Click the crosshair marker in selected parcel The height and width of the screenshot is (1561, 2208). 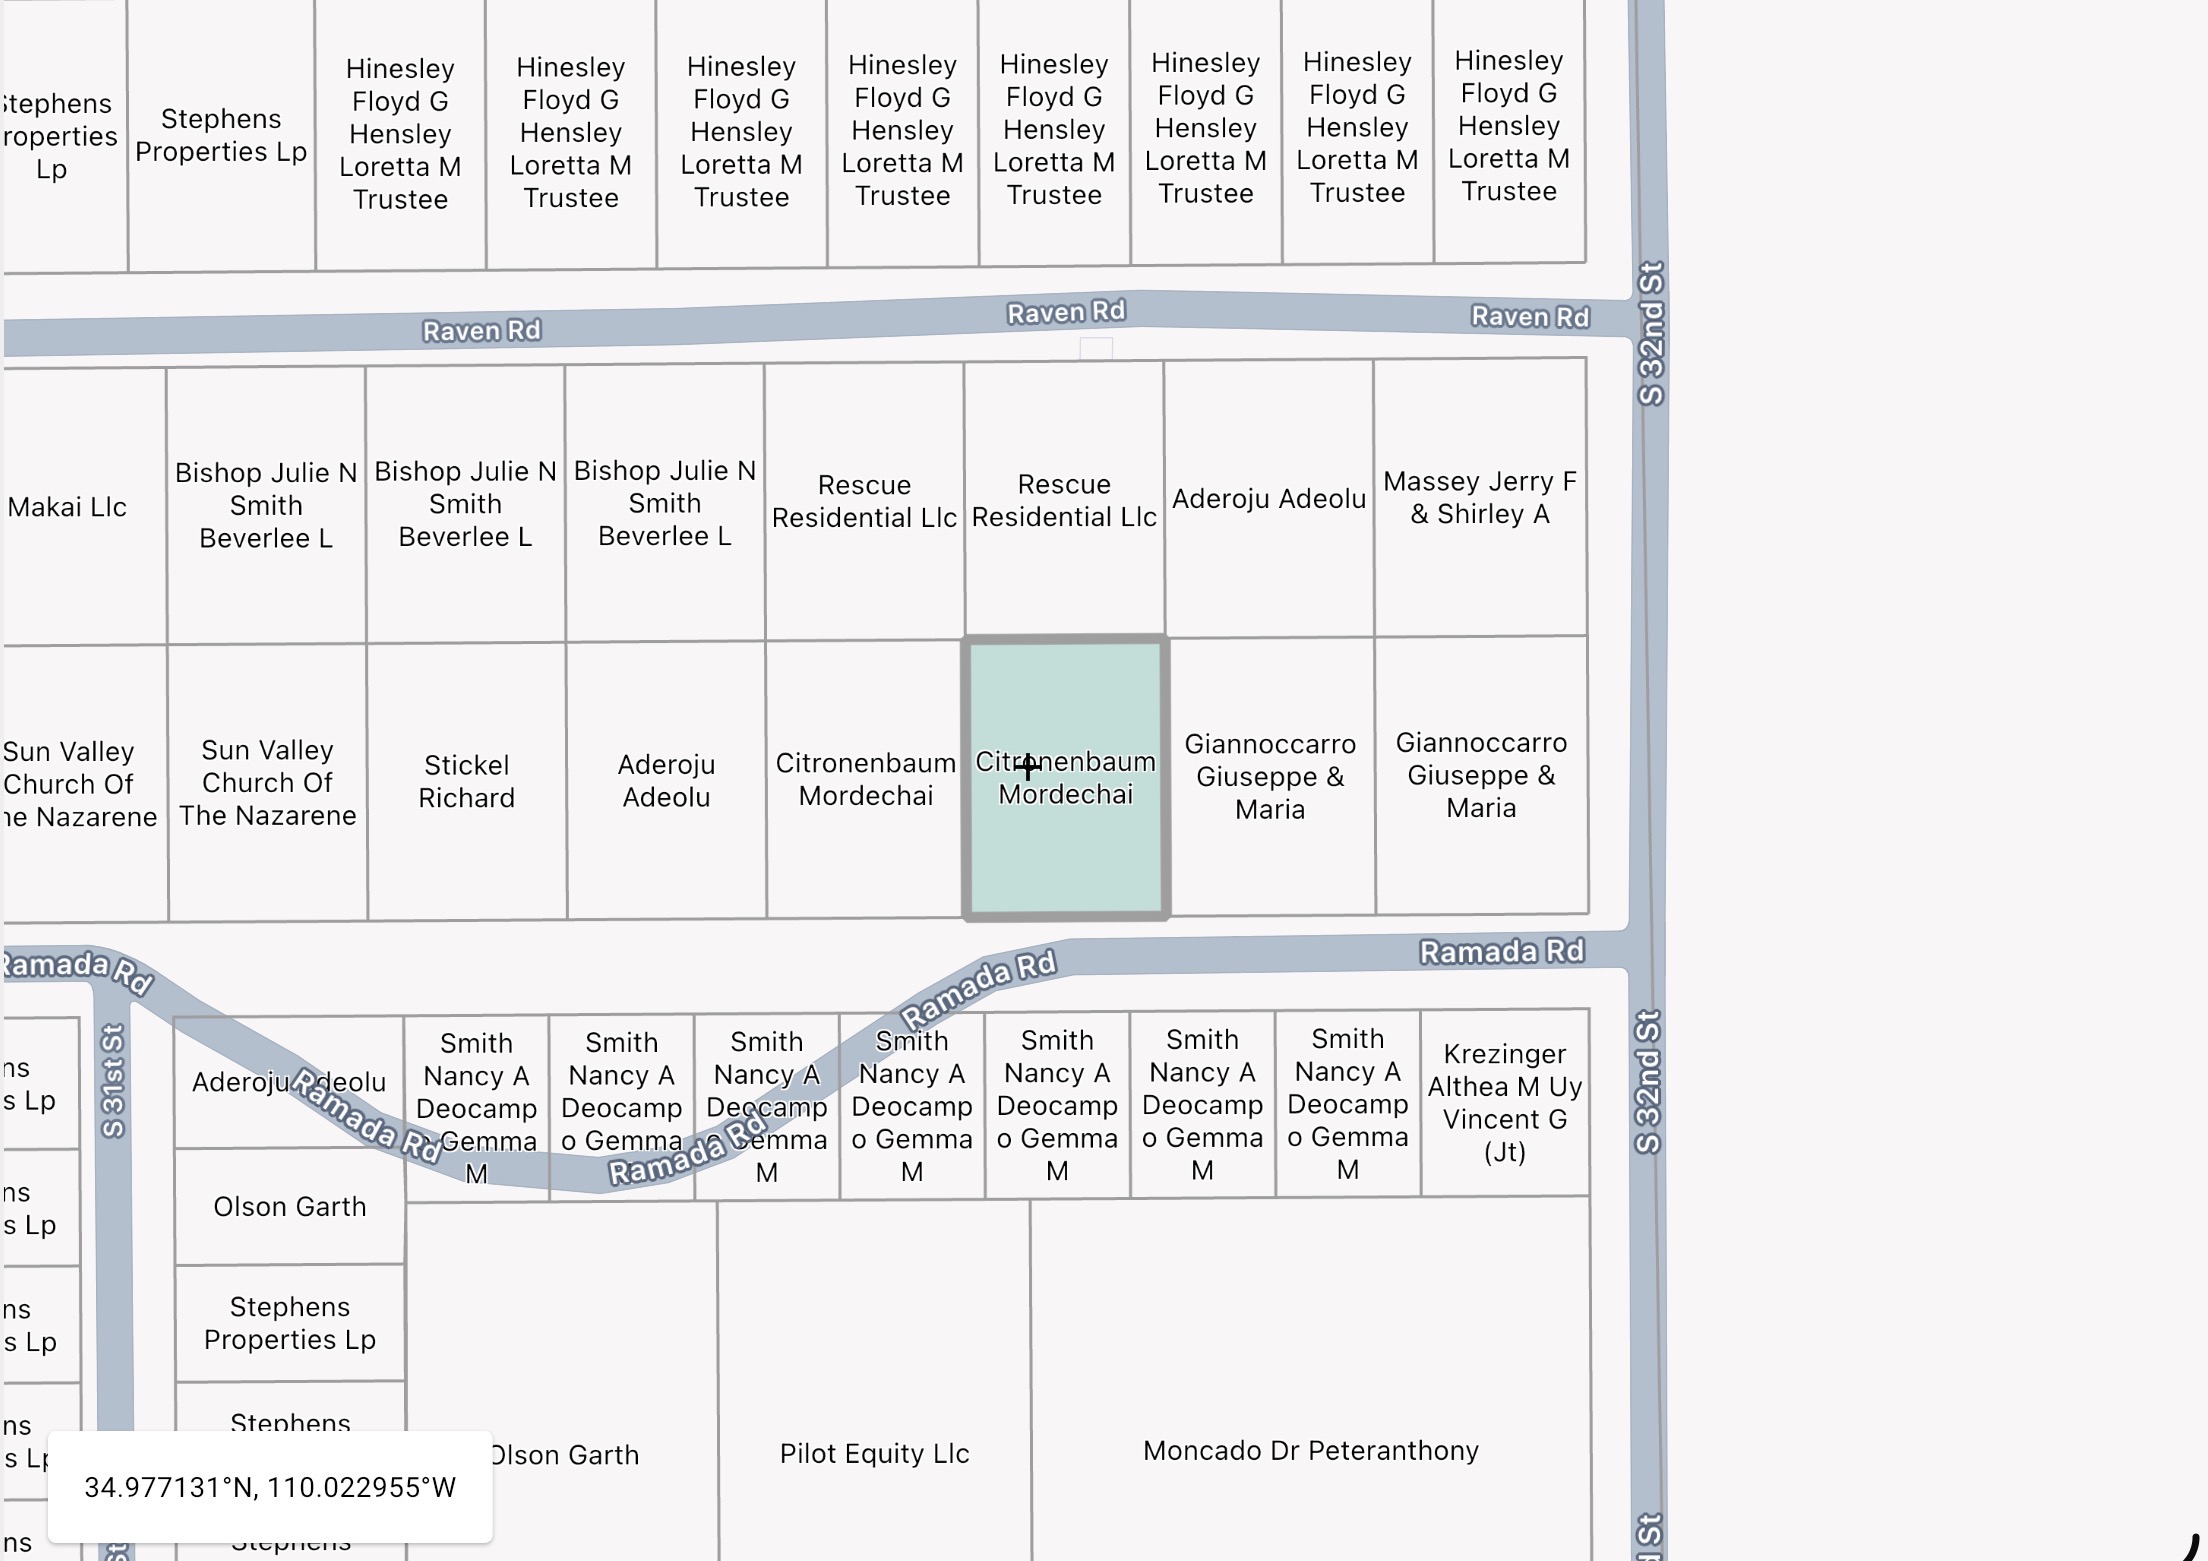(x=1027, y=767)
